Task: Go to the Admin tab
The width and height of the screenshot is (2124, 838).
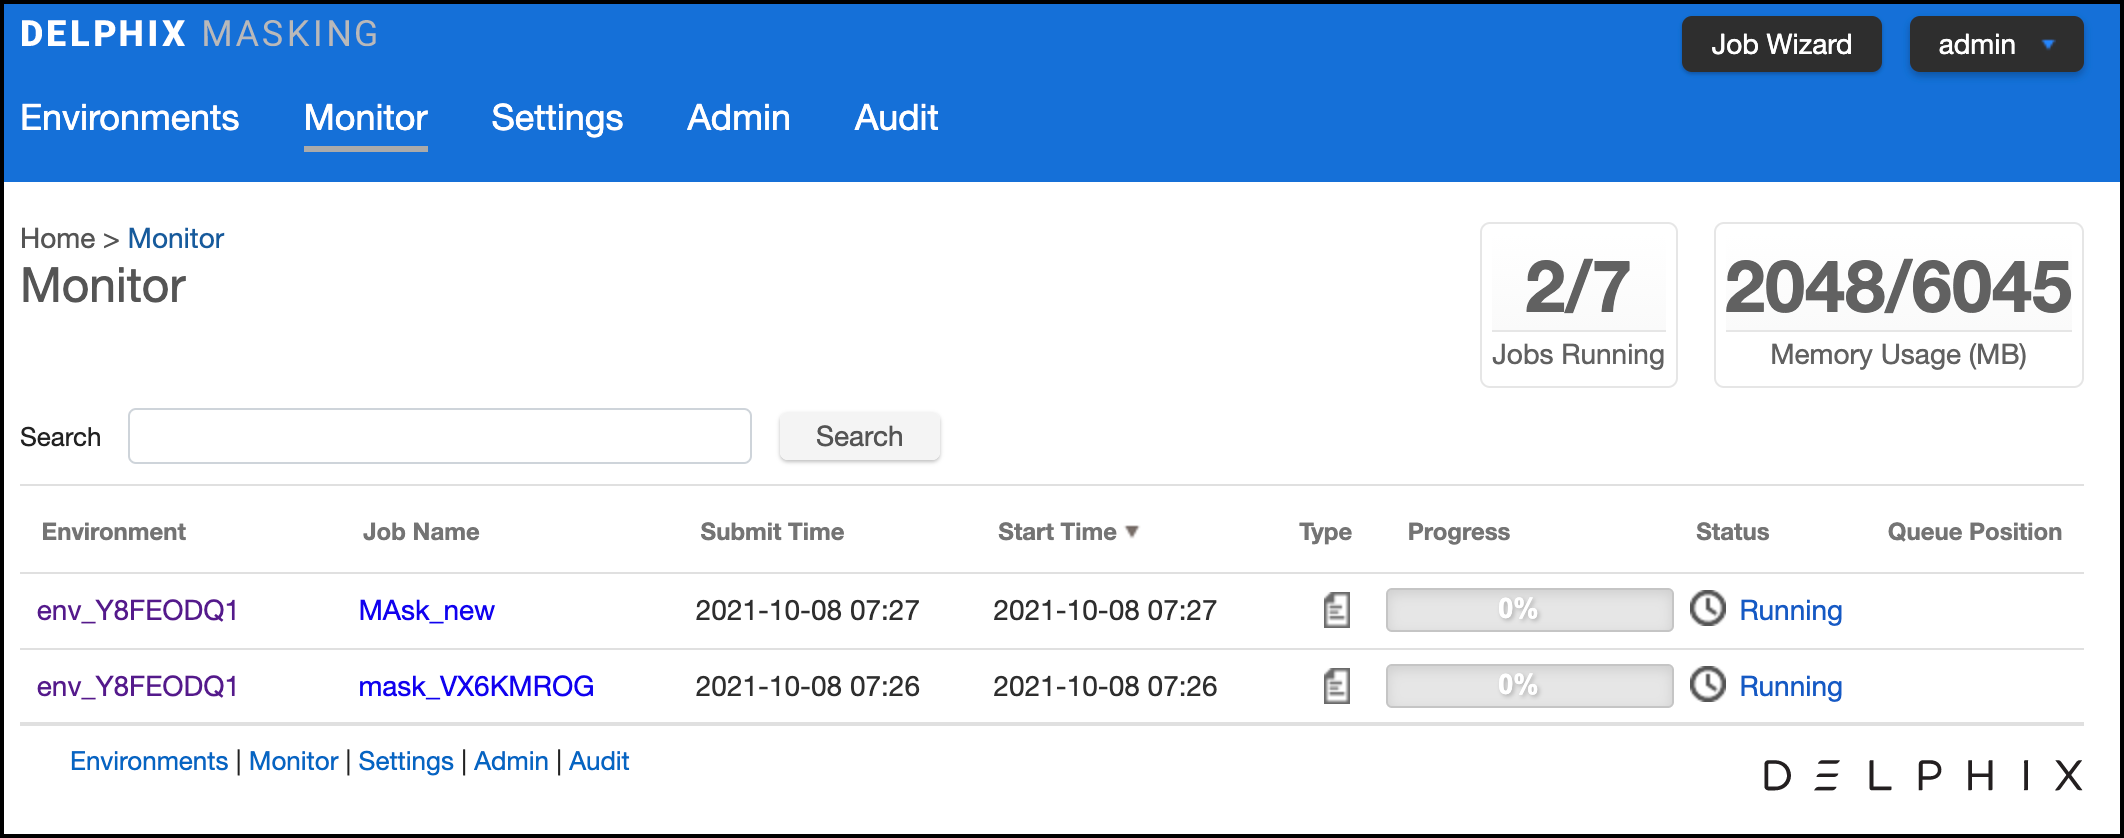Action: click(x=738, y=118)
